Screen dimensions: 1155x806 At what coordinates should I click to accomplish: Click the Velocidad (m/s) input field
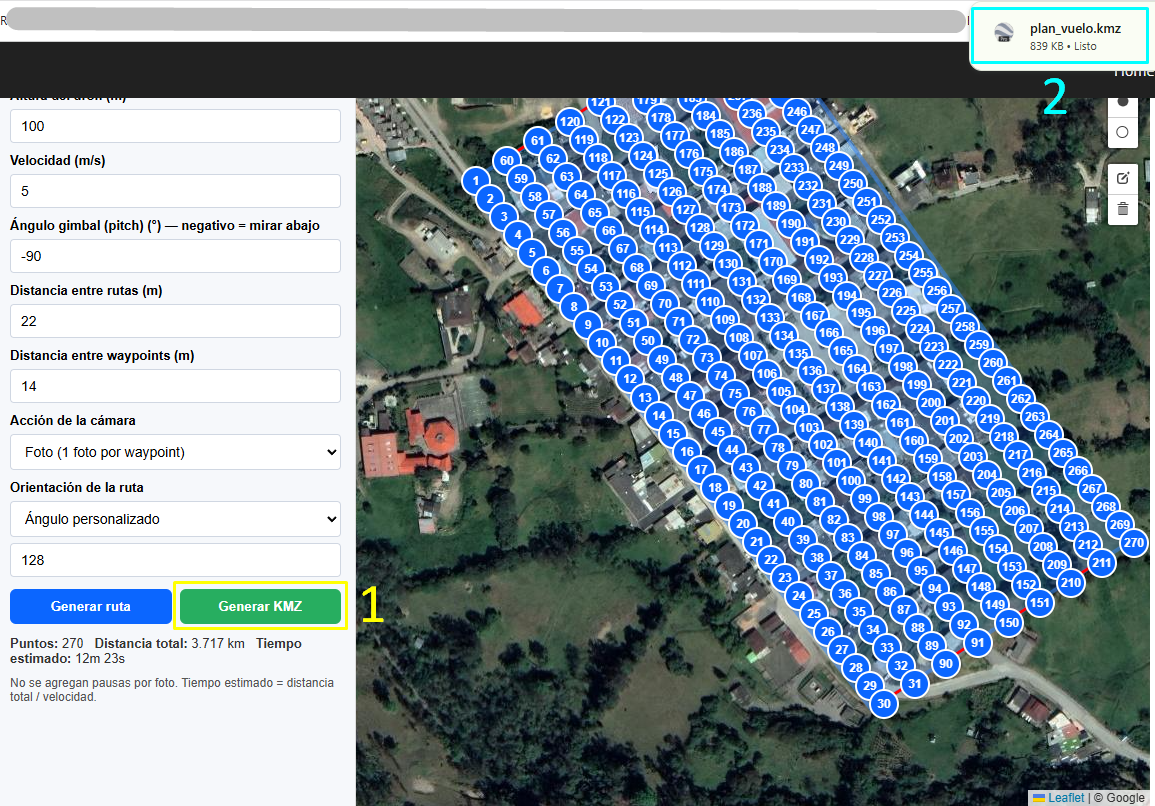(x=175, y=191)
